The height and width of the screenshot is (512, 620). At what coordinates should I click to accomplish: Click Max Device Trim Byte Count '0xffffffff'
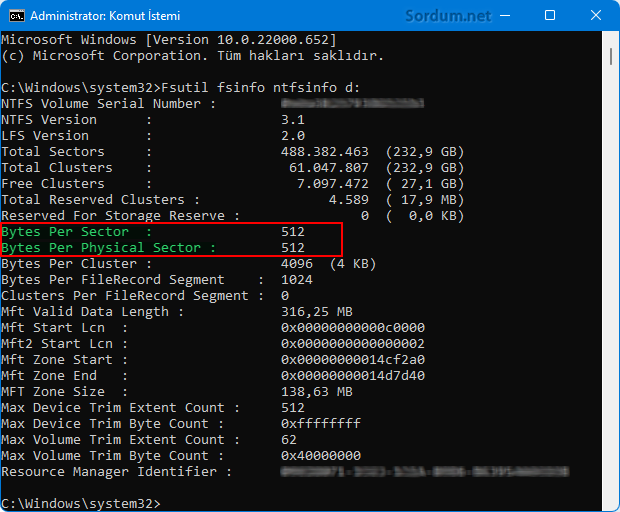coord(321,423)
